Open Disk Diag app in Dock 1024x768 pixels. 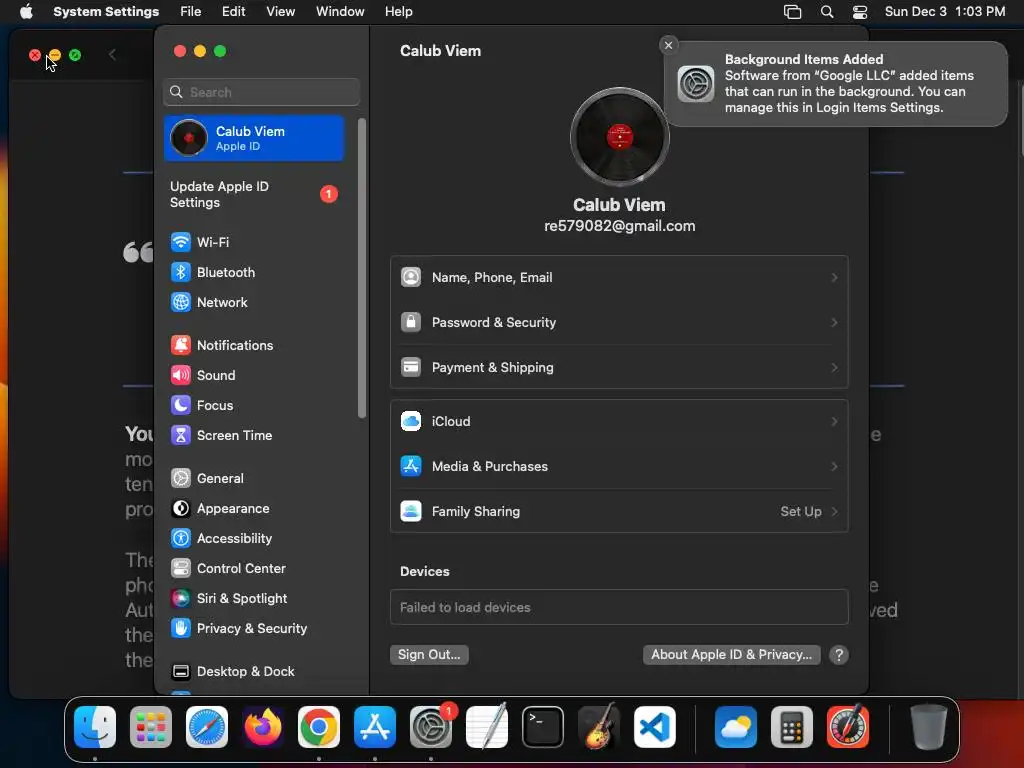(848, 727)
